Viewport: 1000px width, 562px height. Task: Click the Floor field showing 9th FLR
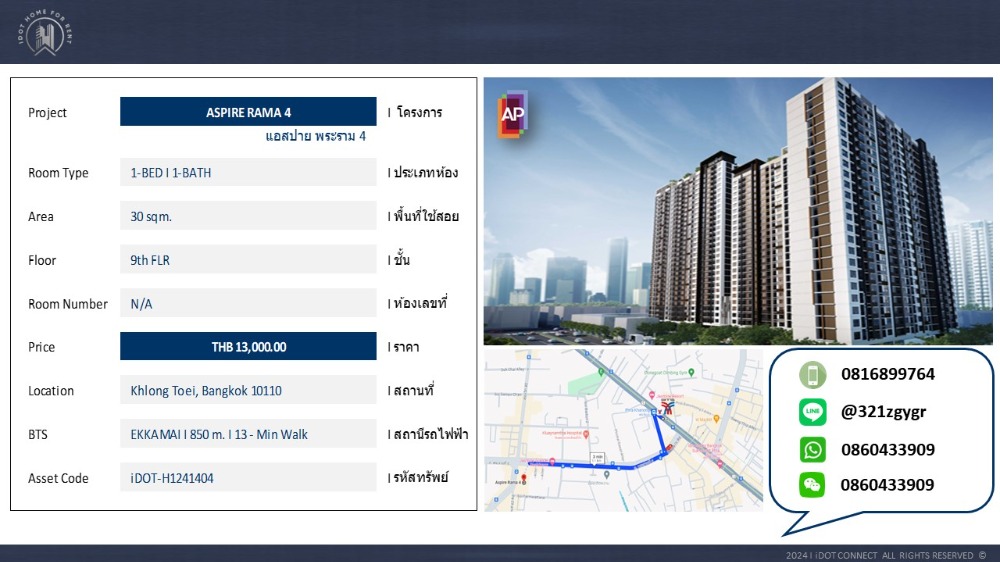coord(248,260)
